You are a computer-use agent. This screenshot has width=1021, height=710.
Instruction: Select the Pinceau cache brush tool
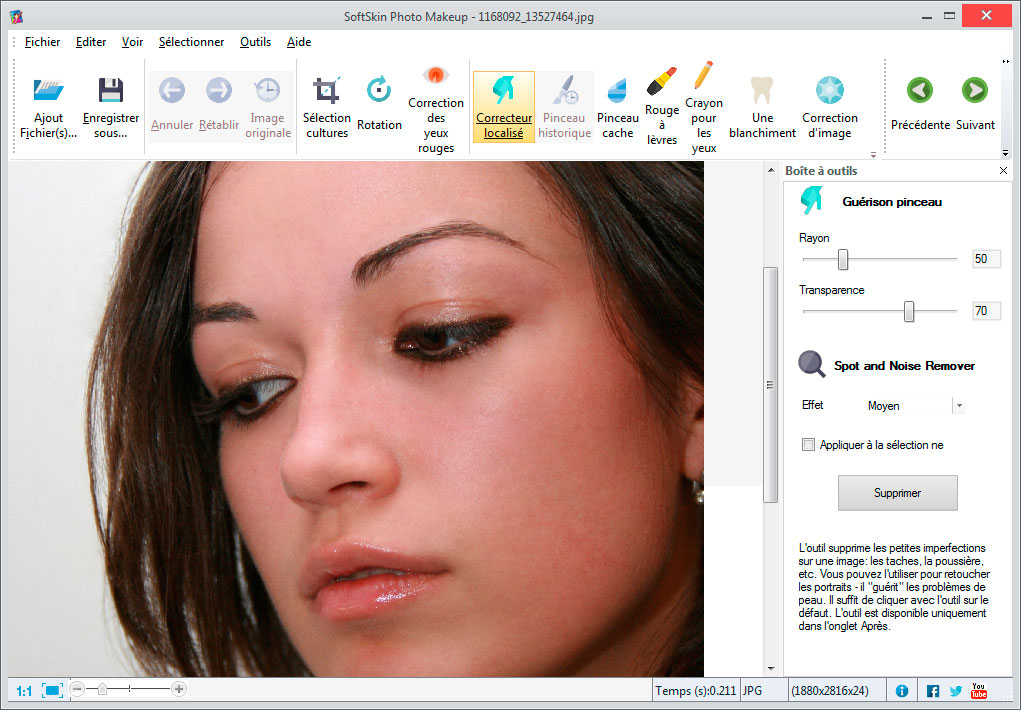pyautogui.click(x=618, y=91)
